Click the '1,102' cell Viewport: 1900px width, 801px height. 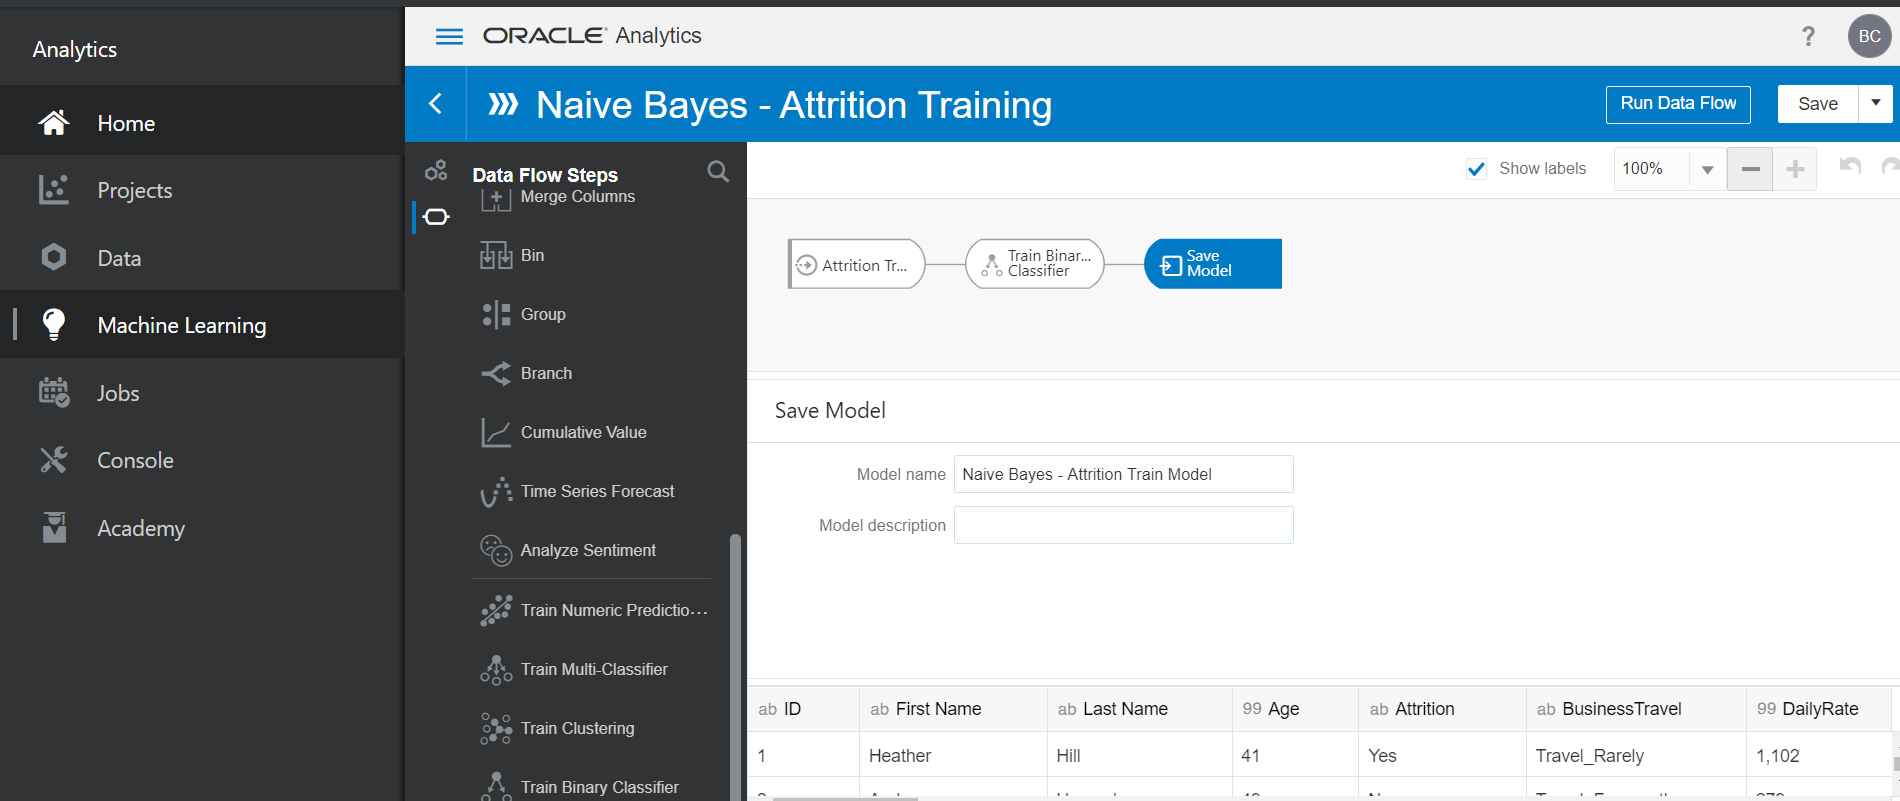[1818, 756]
